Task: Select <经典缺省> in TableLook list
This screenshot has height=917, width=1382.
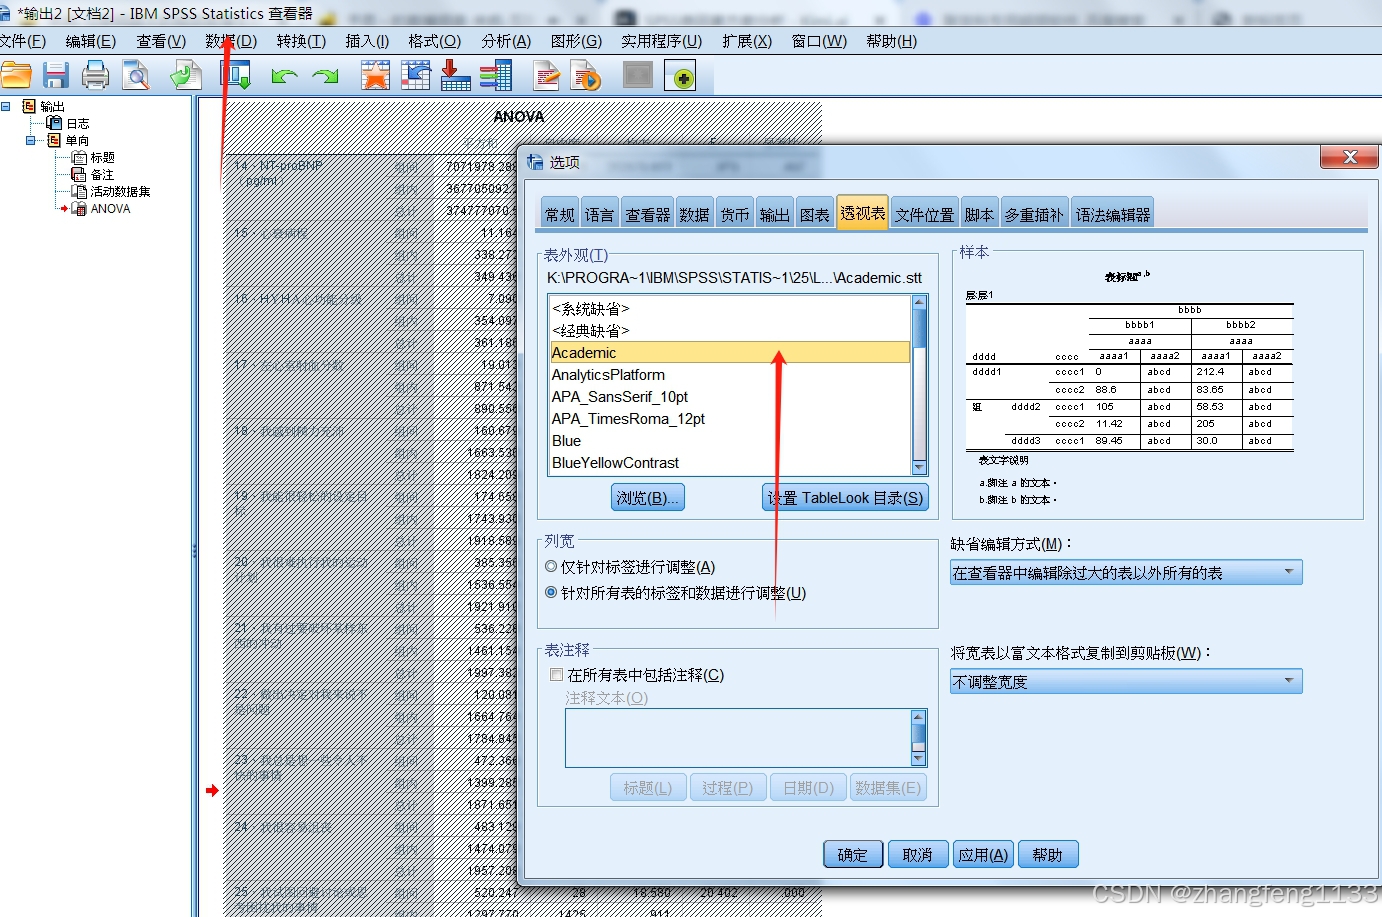Action: click(730, 330)
